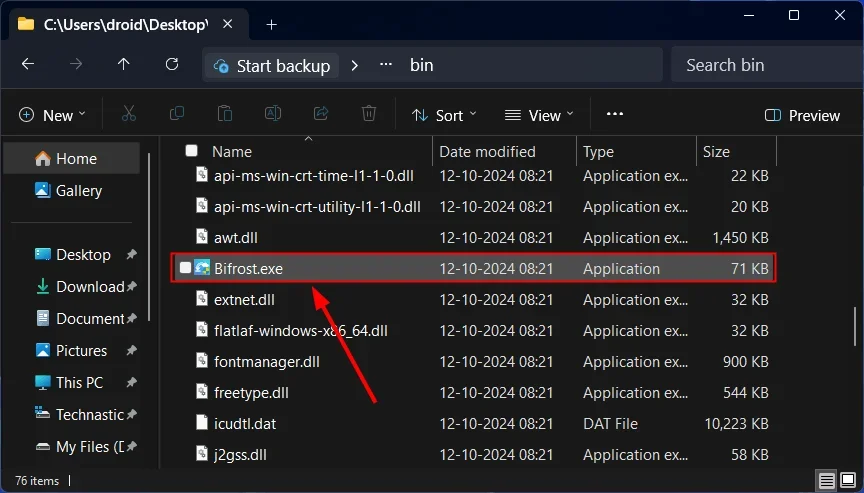The width and height of the screenshot is (864, 493).
Task: Click the bin folder breadcrumb
Action: pyautogui.click(x=422, y=65)
